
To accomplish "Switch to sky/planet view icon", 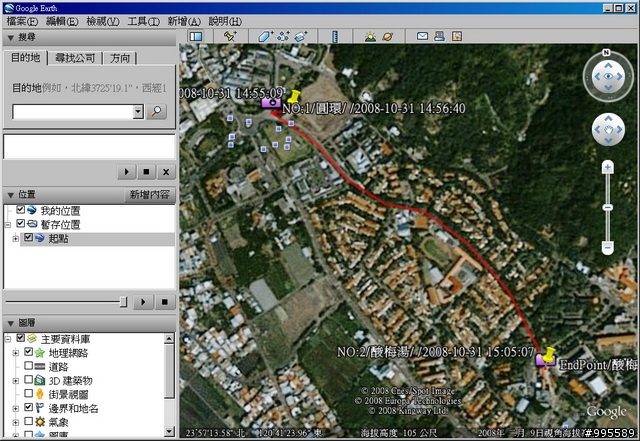I will point(388,36).
